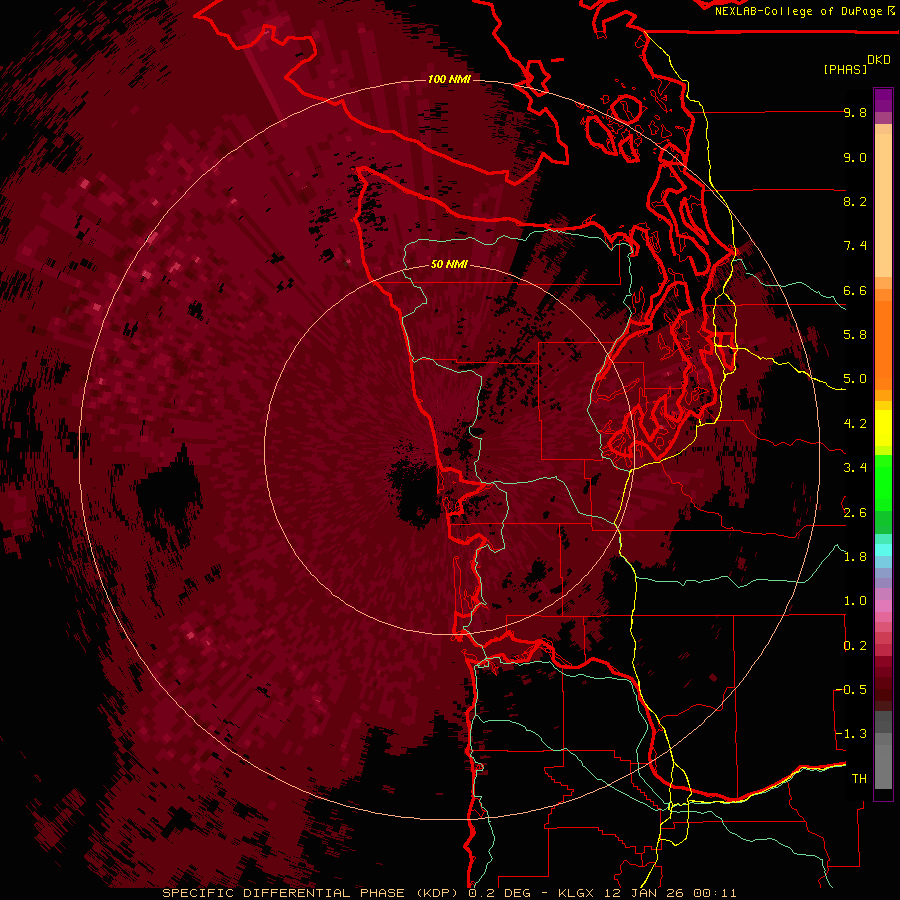Screen dimensions: 900x900
Task: Click the 4.2 value on color scale
Action: pos(855,424)
